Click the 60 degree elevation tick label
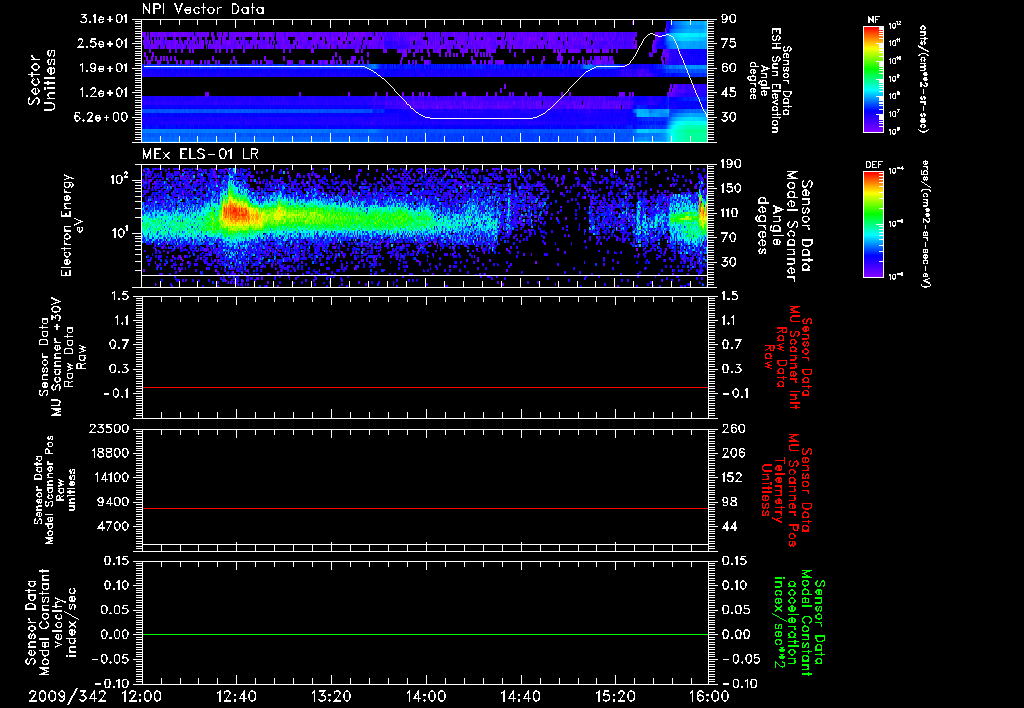Screen dimensions: 1024x708 coord(729,68)
